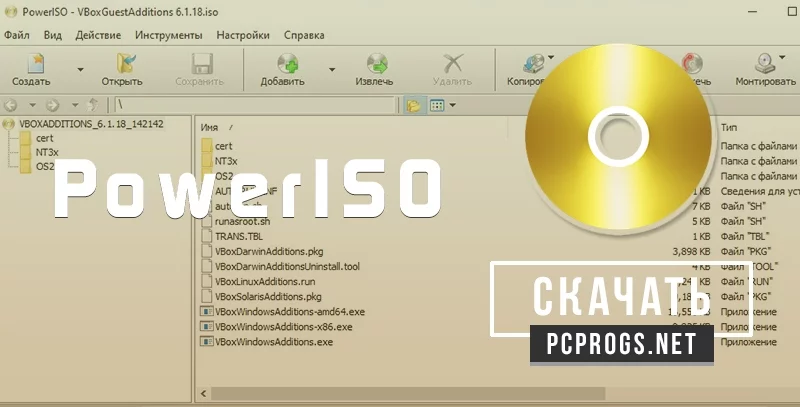Viewport: 800px width, 407px height.
Task: Click icon of VBoxWindowsAdditions-x86.exe
Action: pyautogui.click(x=206, y=326)
